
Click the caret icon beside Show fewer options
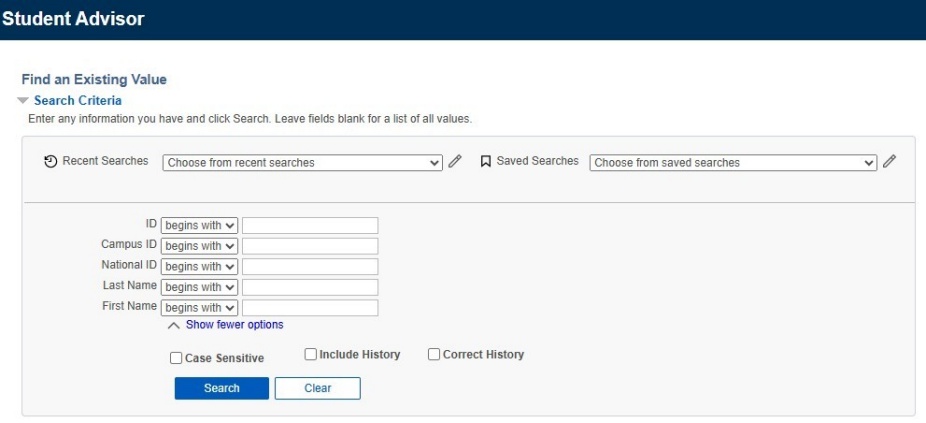(174, 326)
